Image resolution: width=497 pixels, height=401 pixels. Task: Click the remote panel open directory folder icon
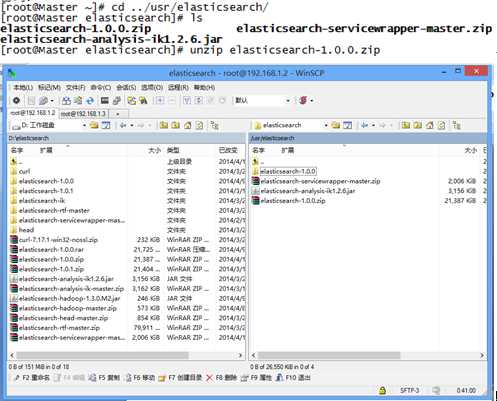point(336,125)
